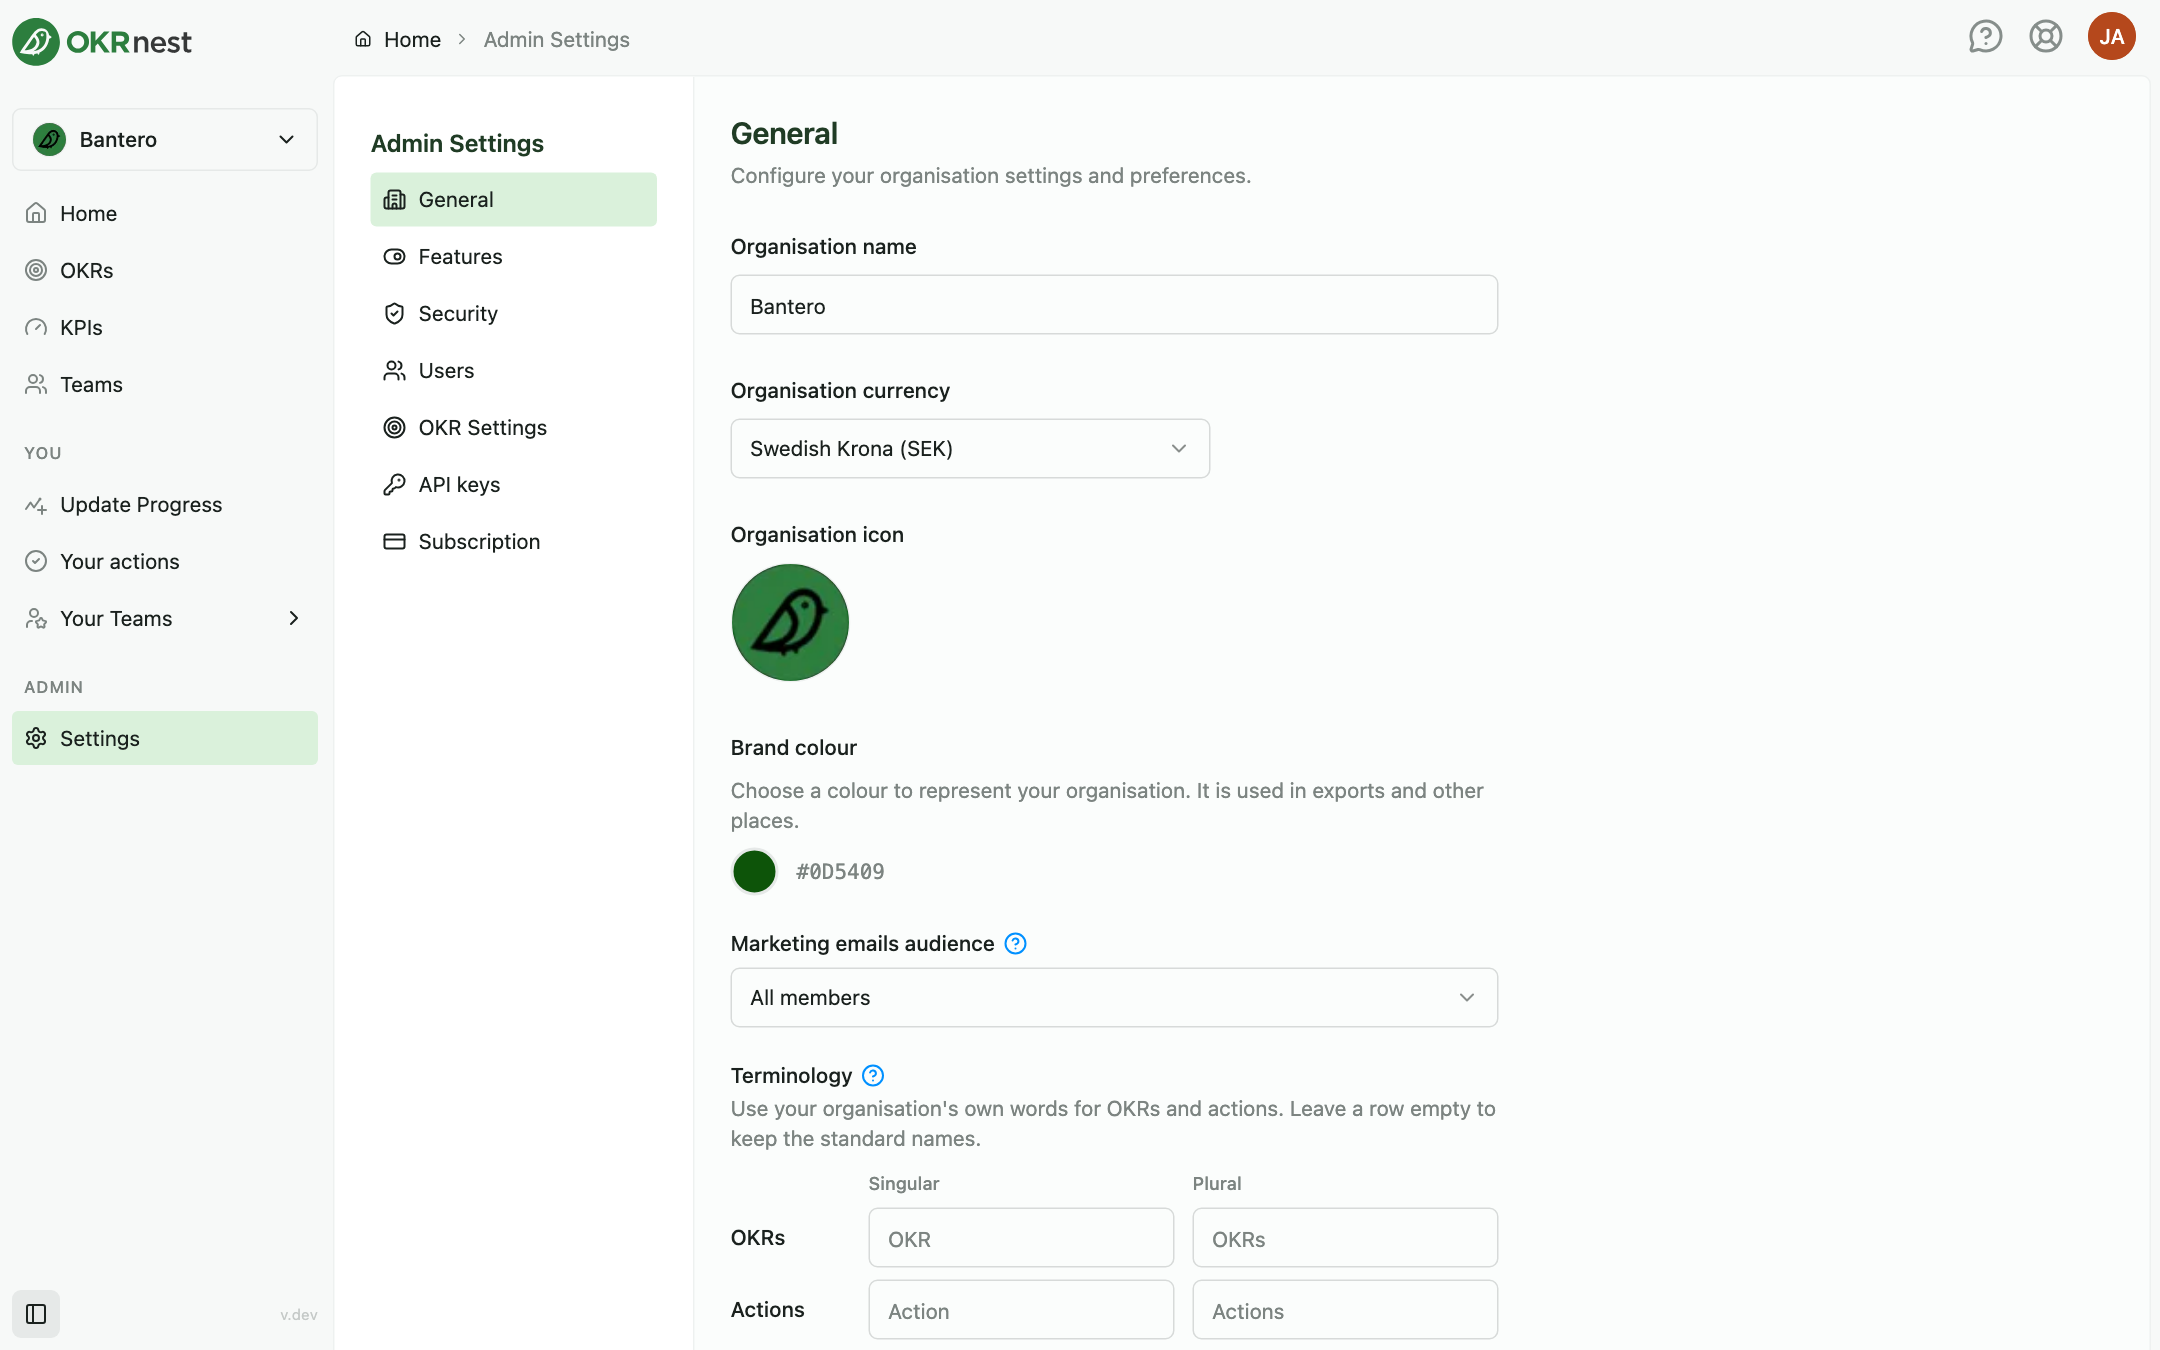Open the Marketing emails audience dropdown
This screenshot has width=2160, height=1350.
pyautogui.click(x=1114, y=997)
